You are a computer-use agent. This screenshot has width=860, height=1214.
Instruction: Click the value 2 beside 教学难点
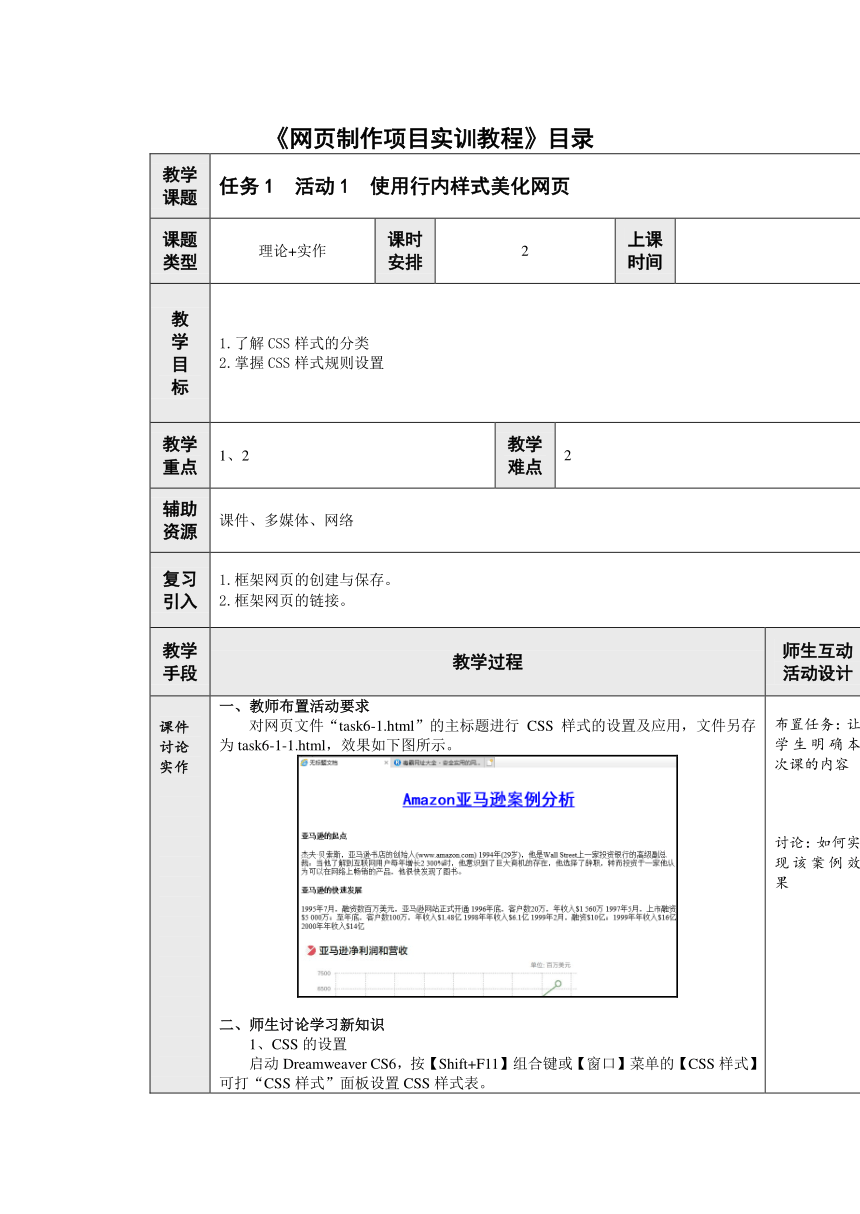[x=568, y=456]
